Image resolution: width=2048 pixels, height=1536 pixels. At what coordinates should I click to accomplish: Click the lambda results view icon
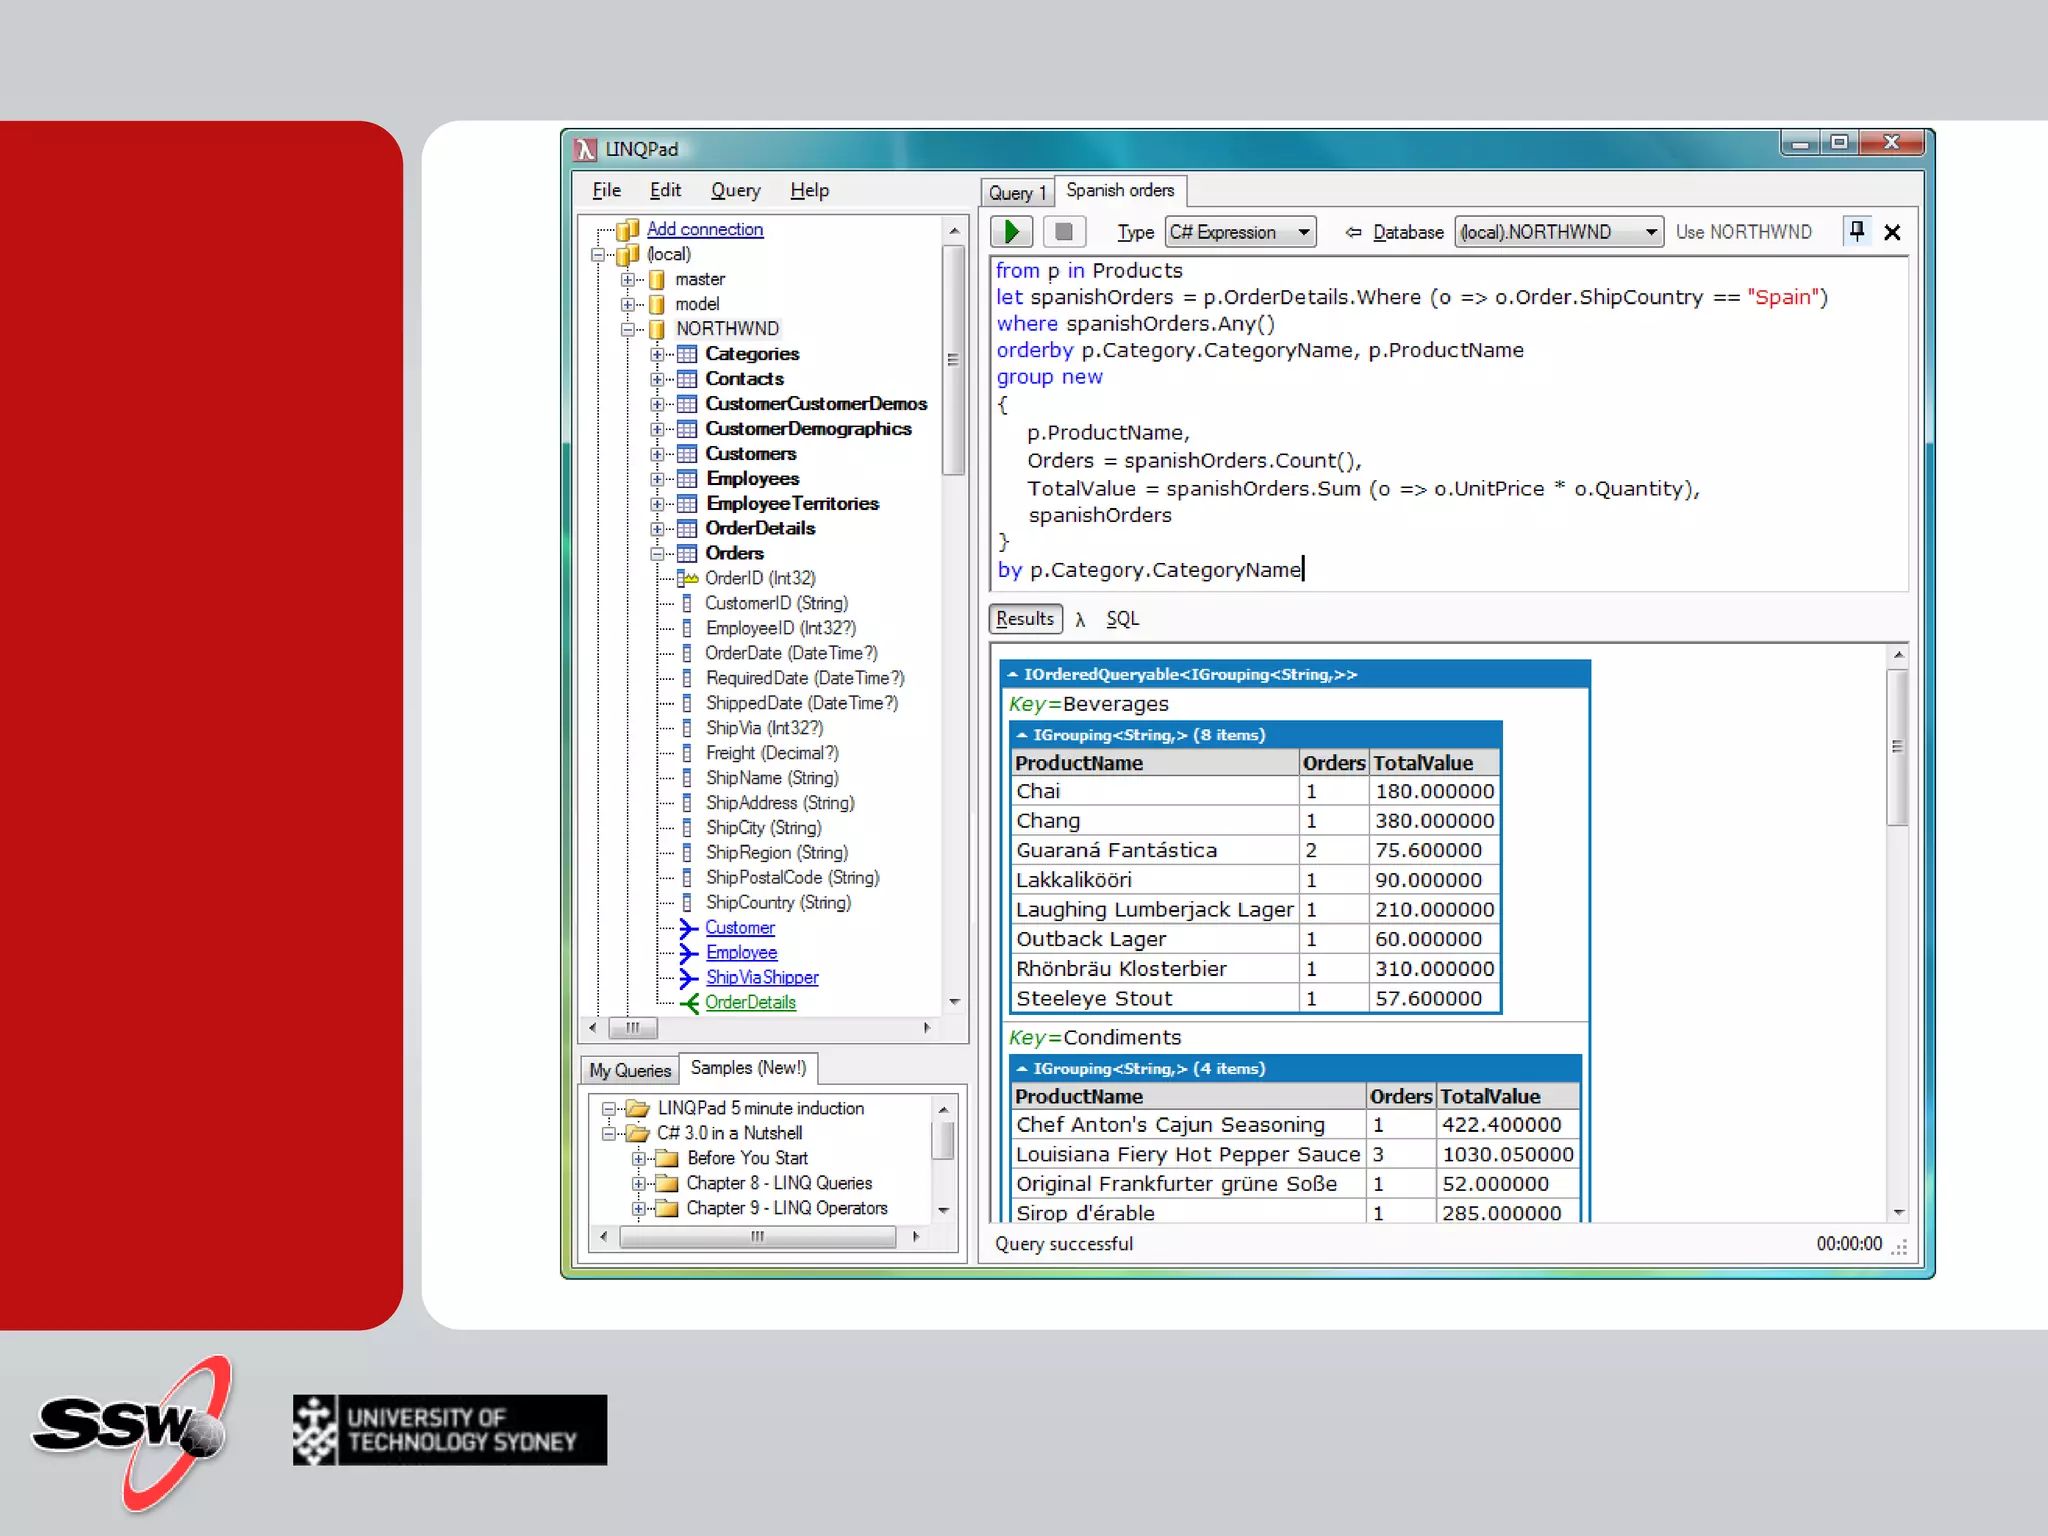click(1080, 620)
